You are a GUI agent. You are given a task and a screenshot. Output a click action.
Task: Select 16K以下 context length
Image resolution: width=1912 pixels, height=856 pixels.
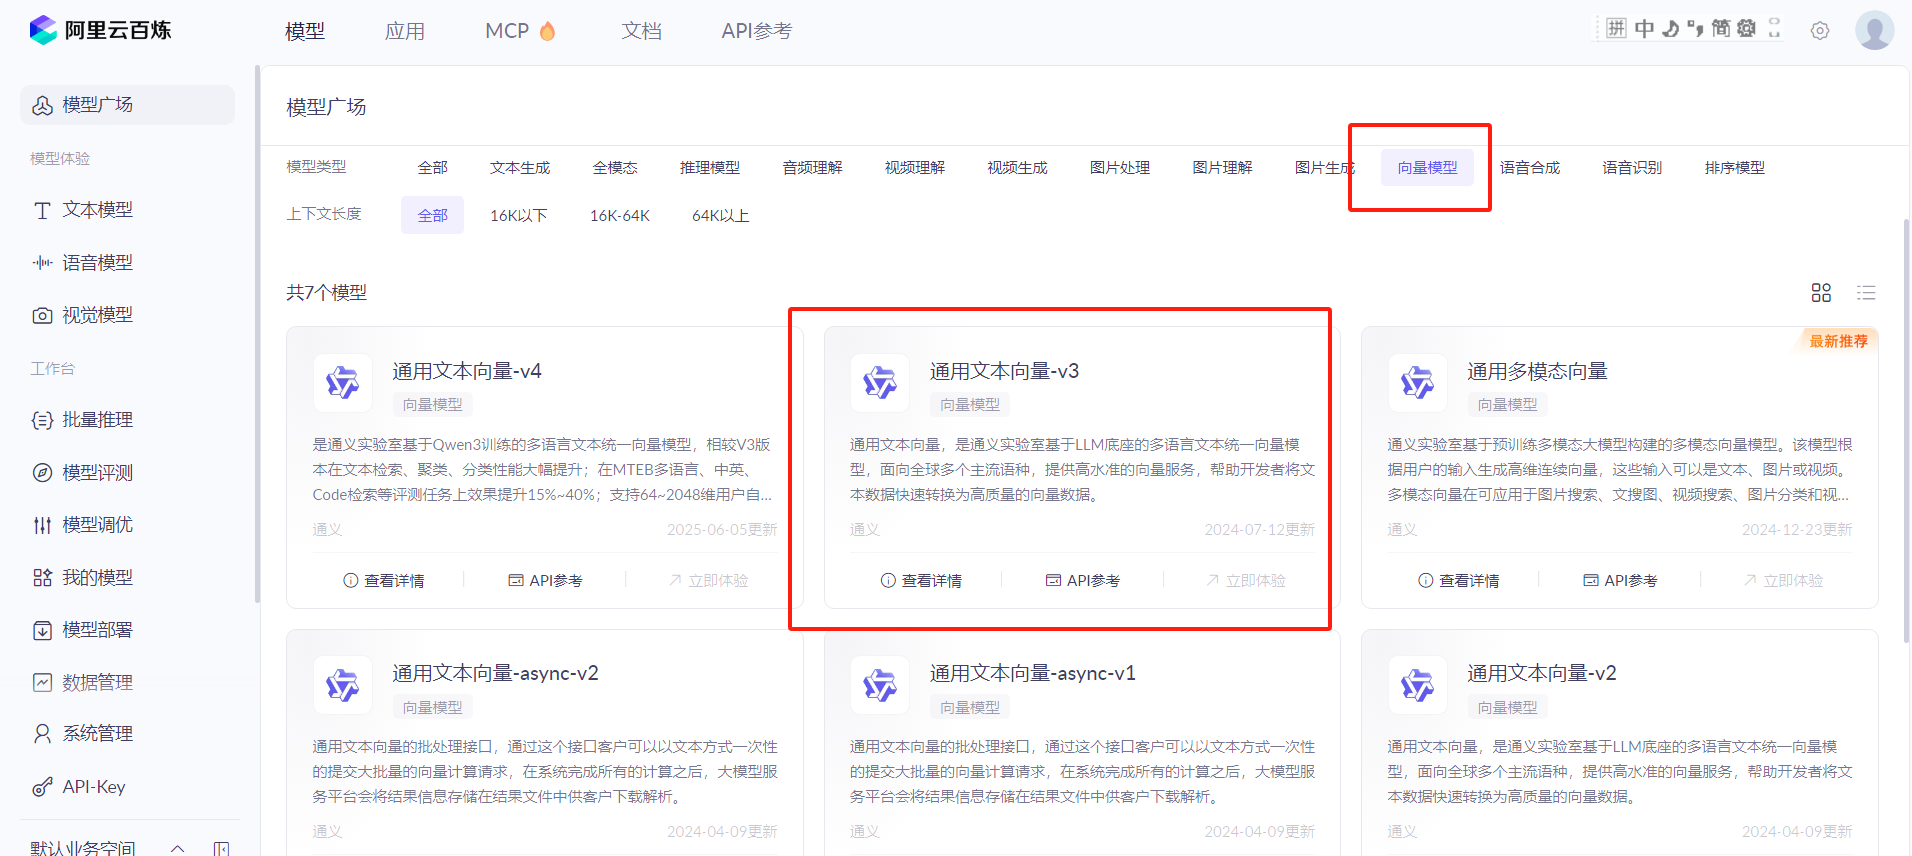pyautogui.click(x=519, y=215)
